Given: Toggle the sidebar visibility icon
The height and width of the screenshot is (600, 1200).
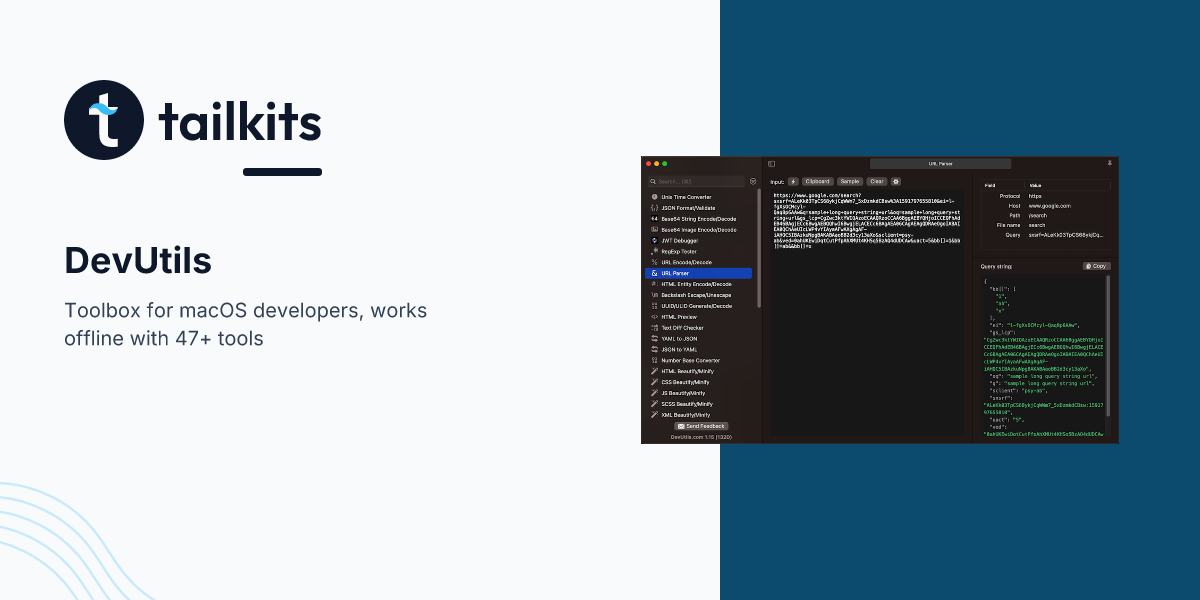Looking at the screenshot, I should [x=772, y=163].
